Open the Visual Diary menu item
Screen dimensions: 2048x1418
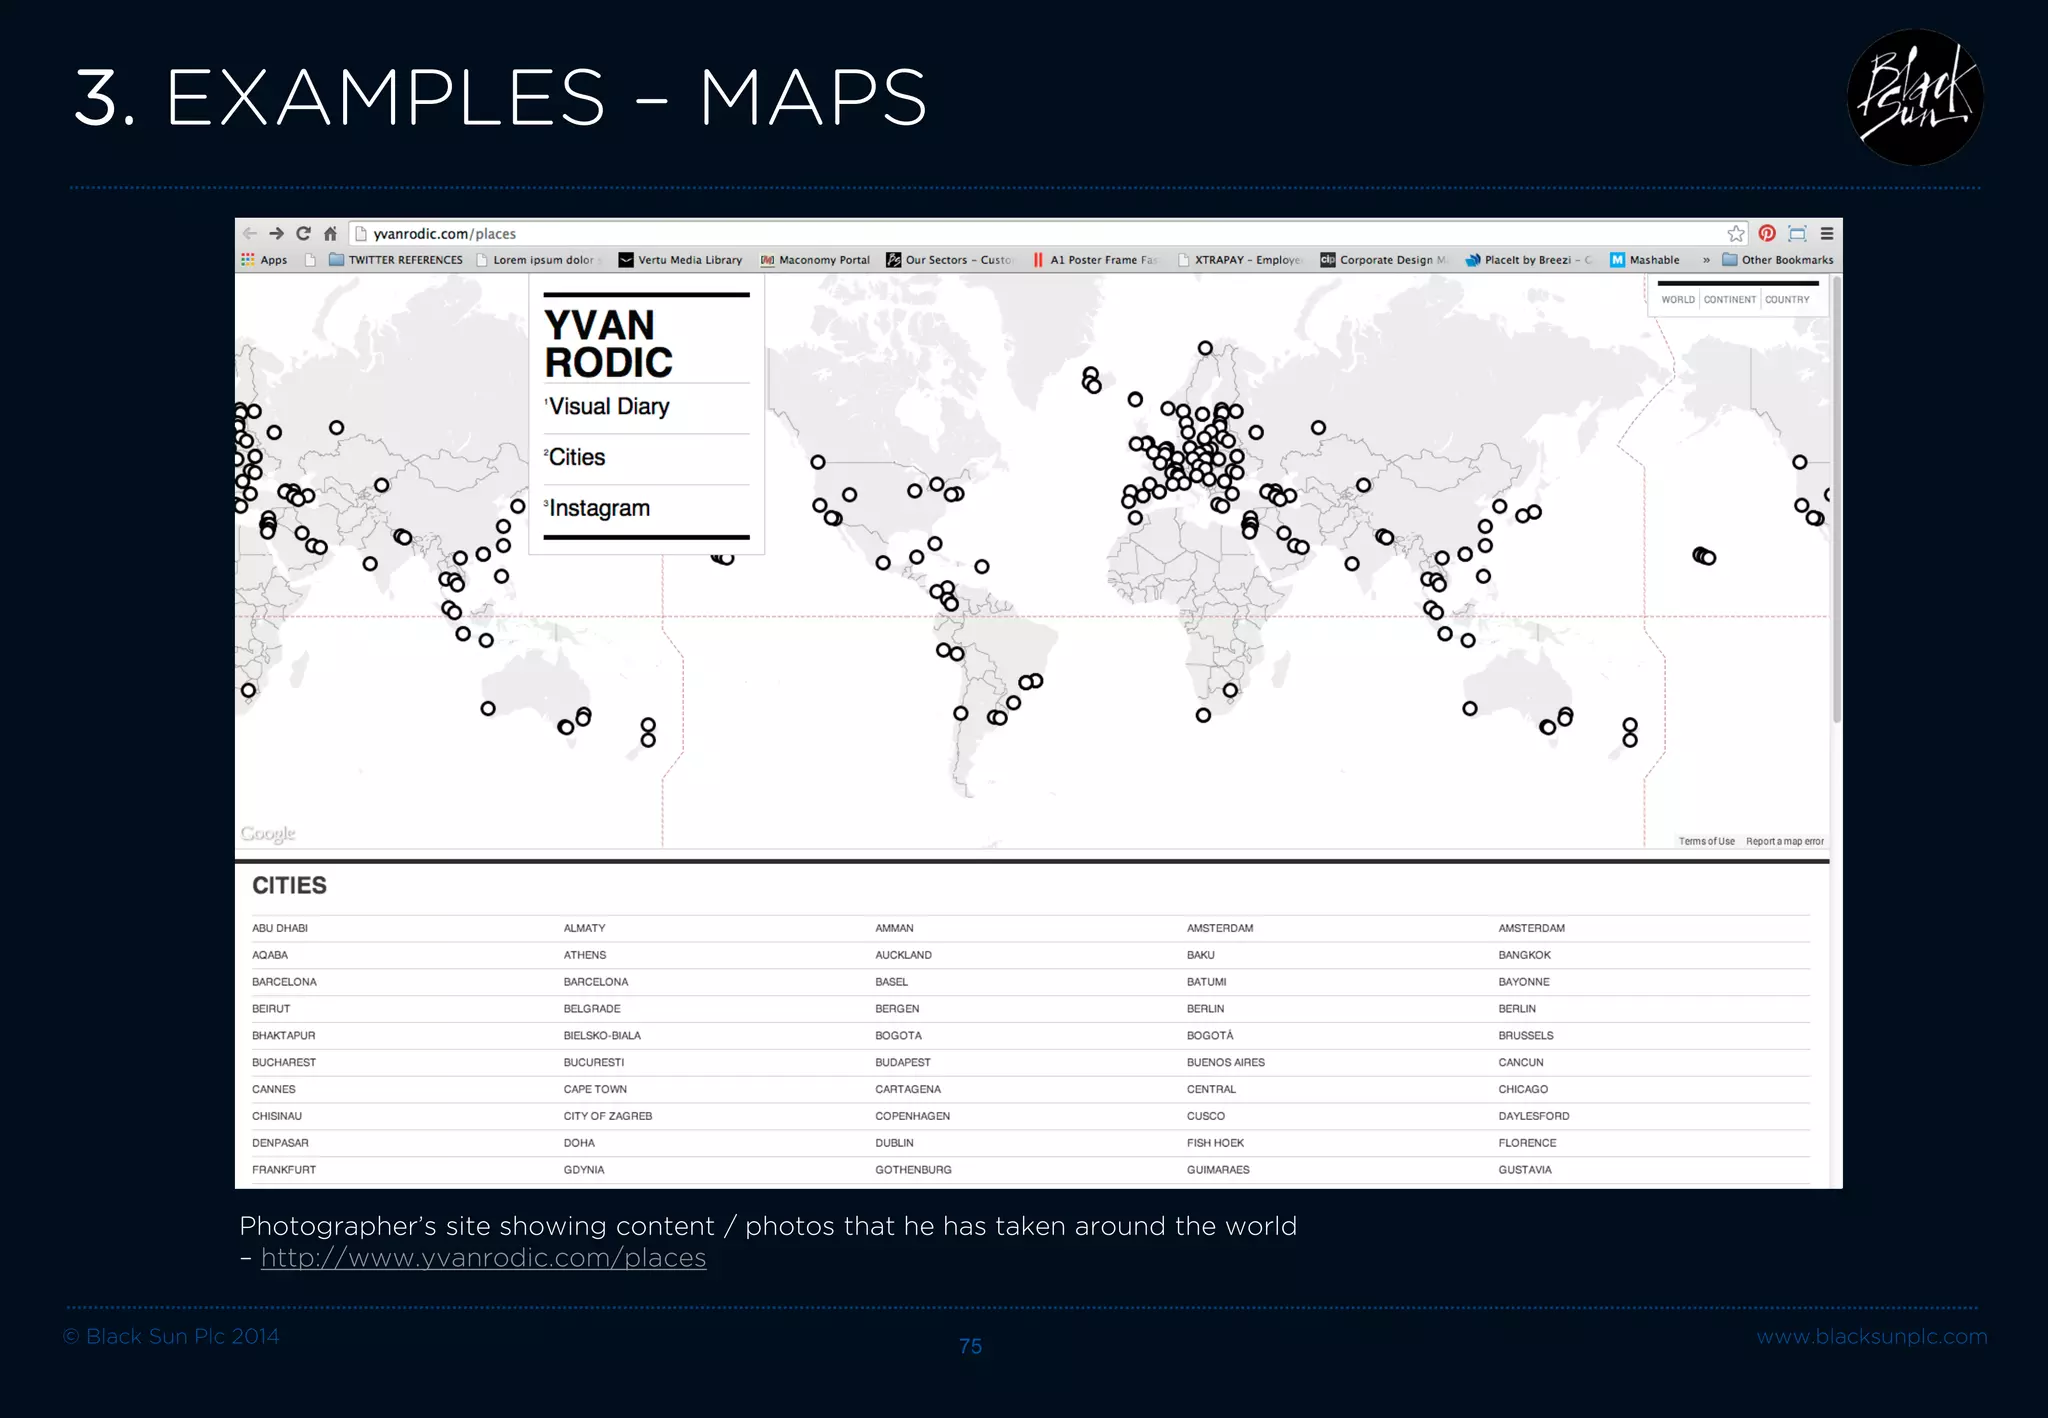click(609, 407)
